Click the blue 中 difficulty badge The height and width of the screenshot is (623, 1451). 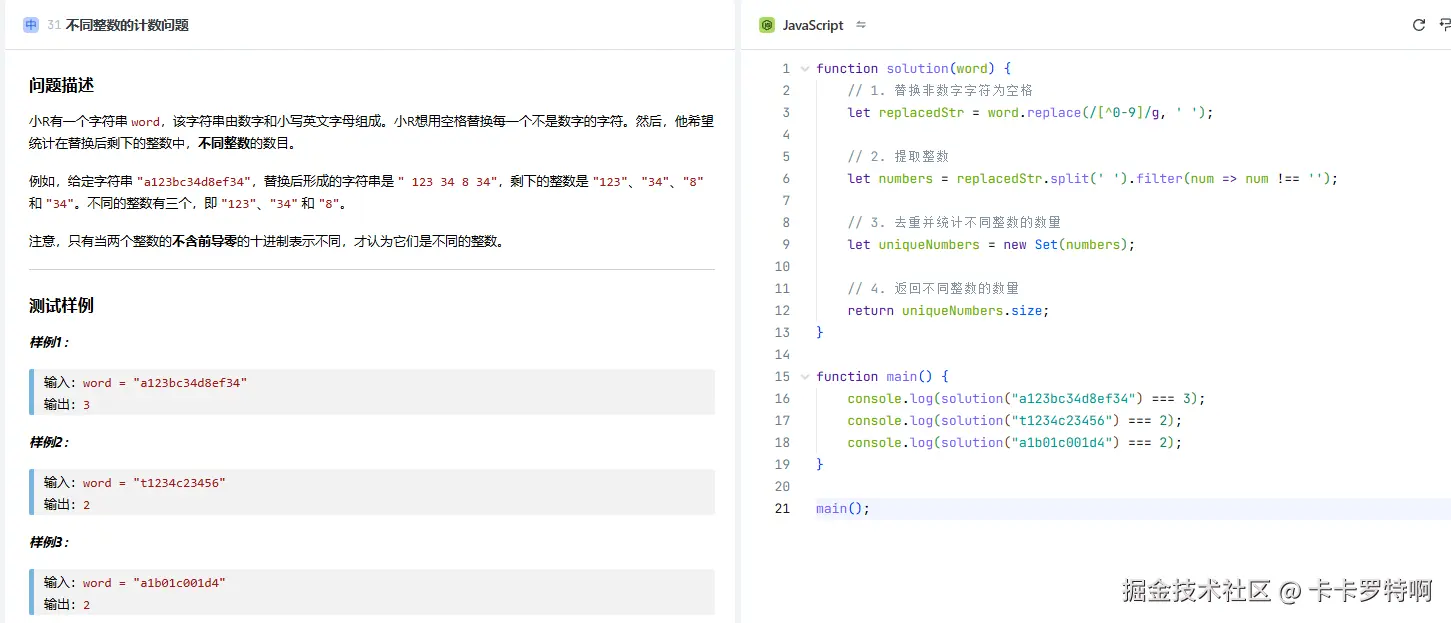[30, 23]
